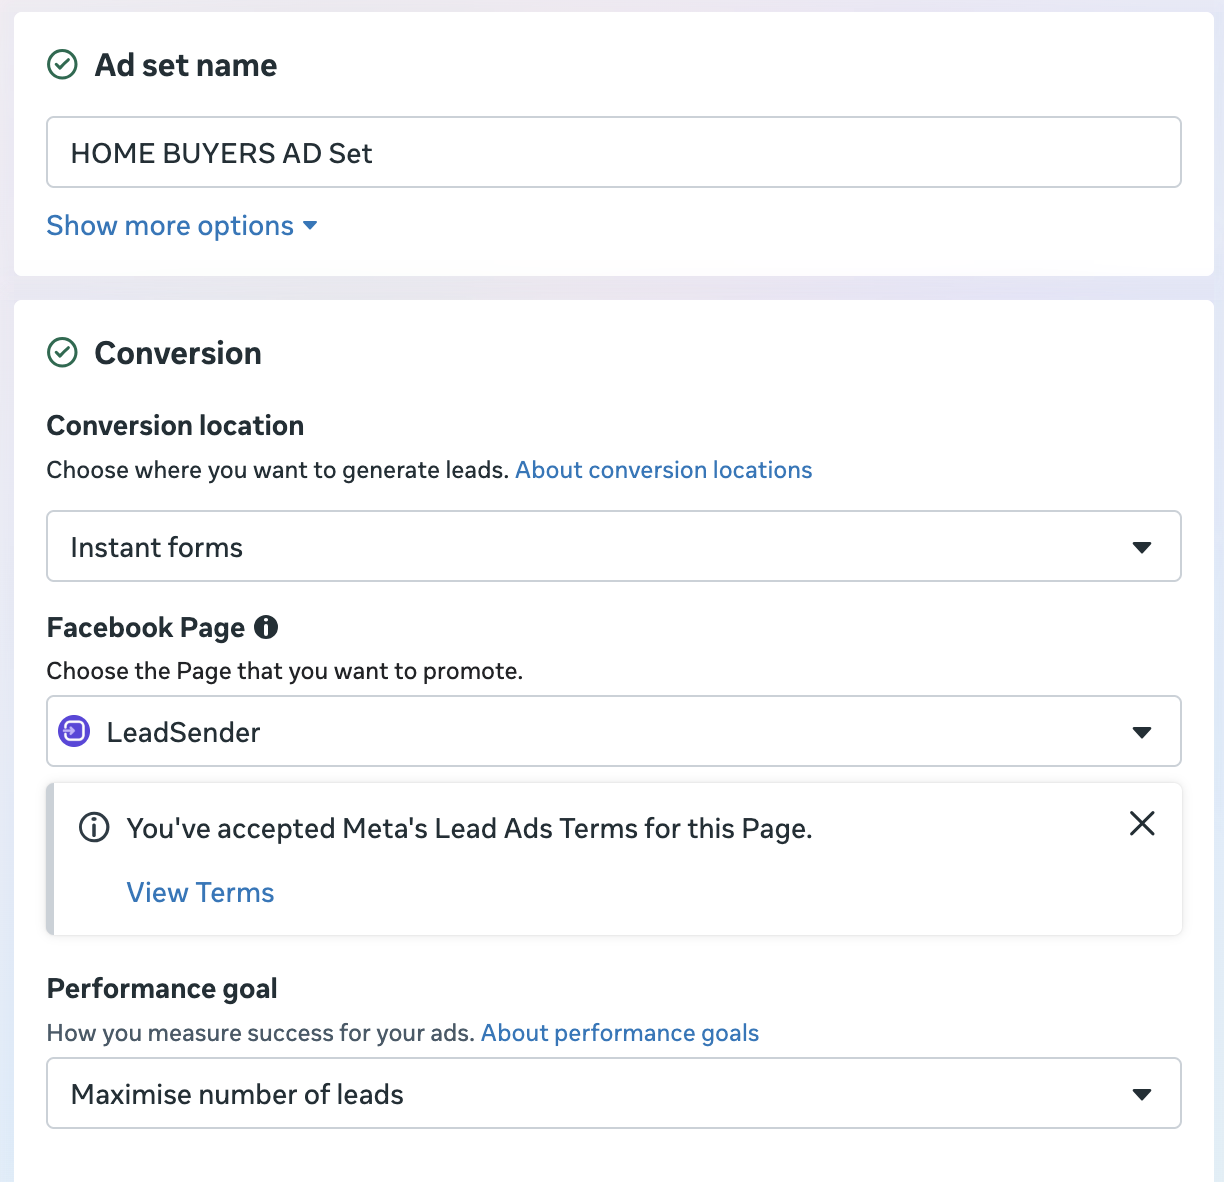
Task: Click the Facebook Page label
Action: coord(146,628)
